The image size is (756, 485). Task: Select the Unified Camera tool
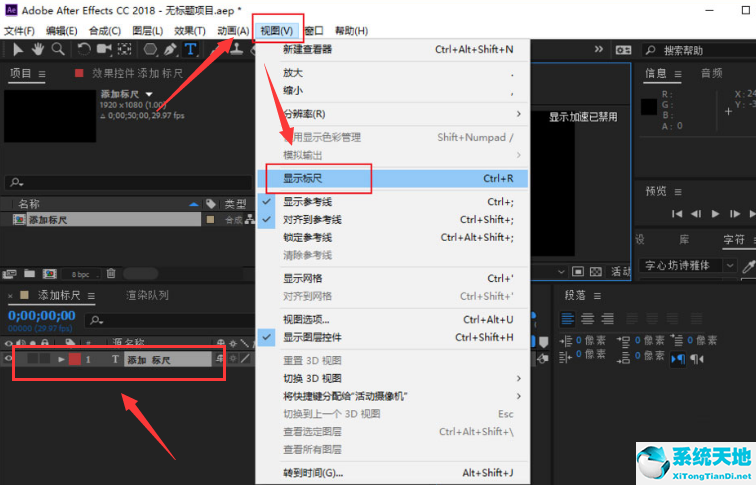click(104, 49)
